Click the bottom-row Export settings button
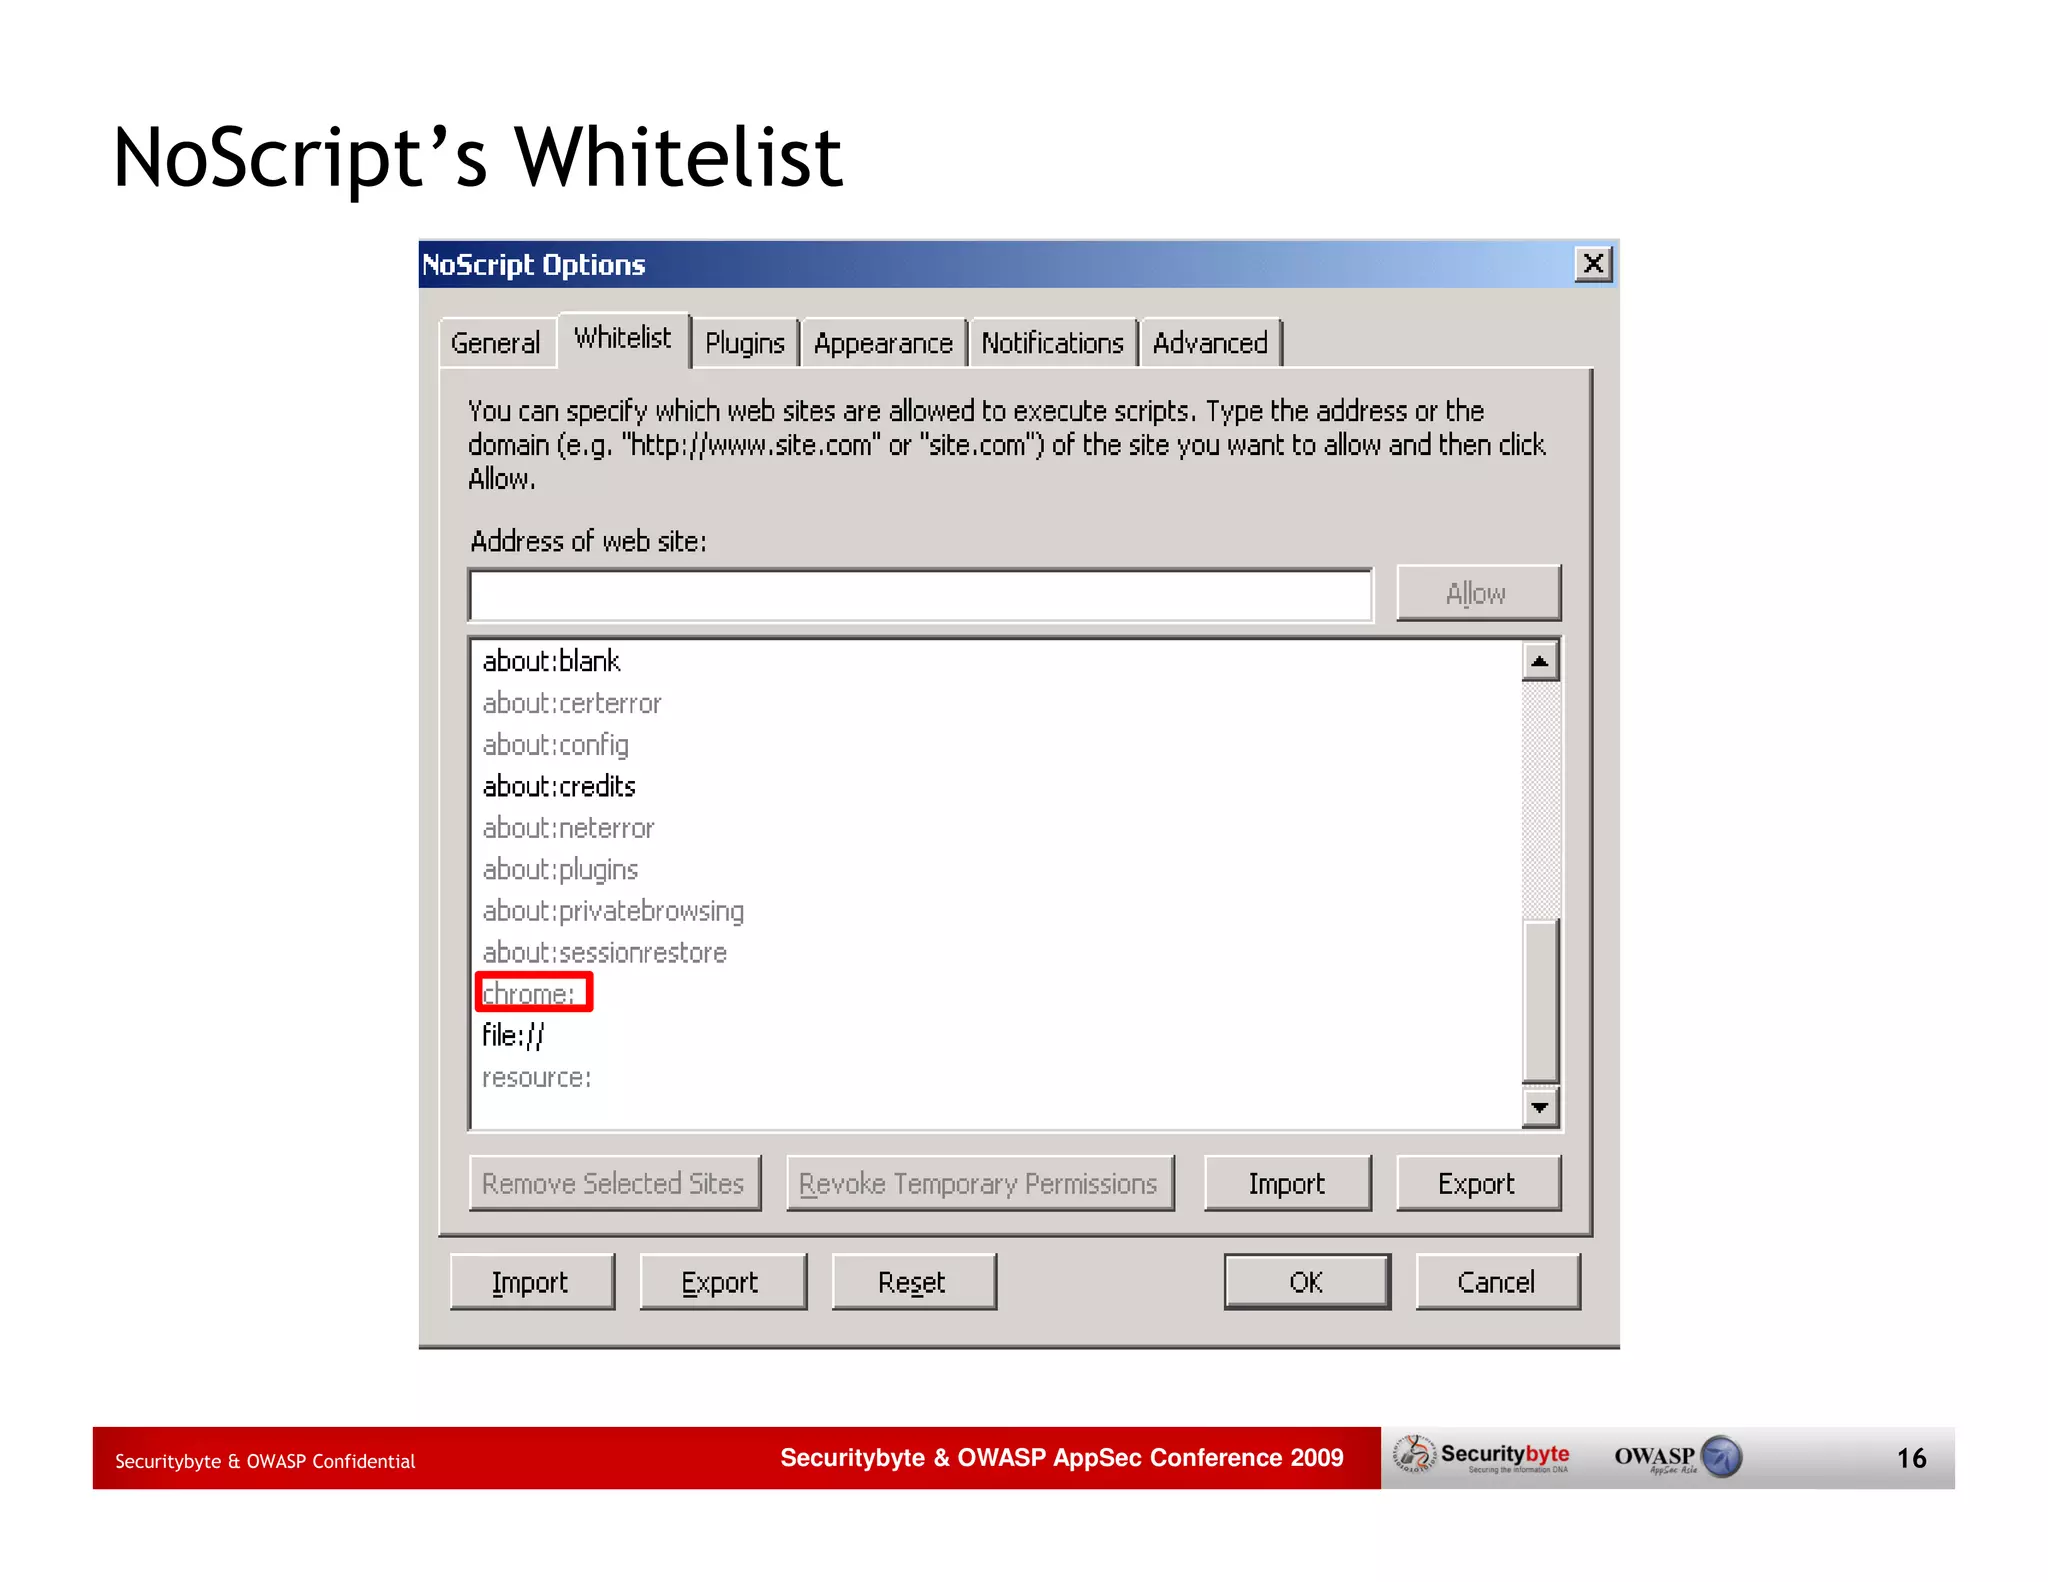The height and width of the screenshot is (1582, 2048). tap(722, 1282)
